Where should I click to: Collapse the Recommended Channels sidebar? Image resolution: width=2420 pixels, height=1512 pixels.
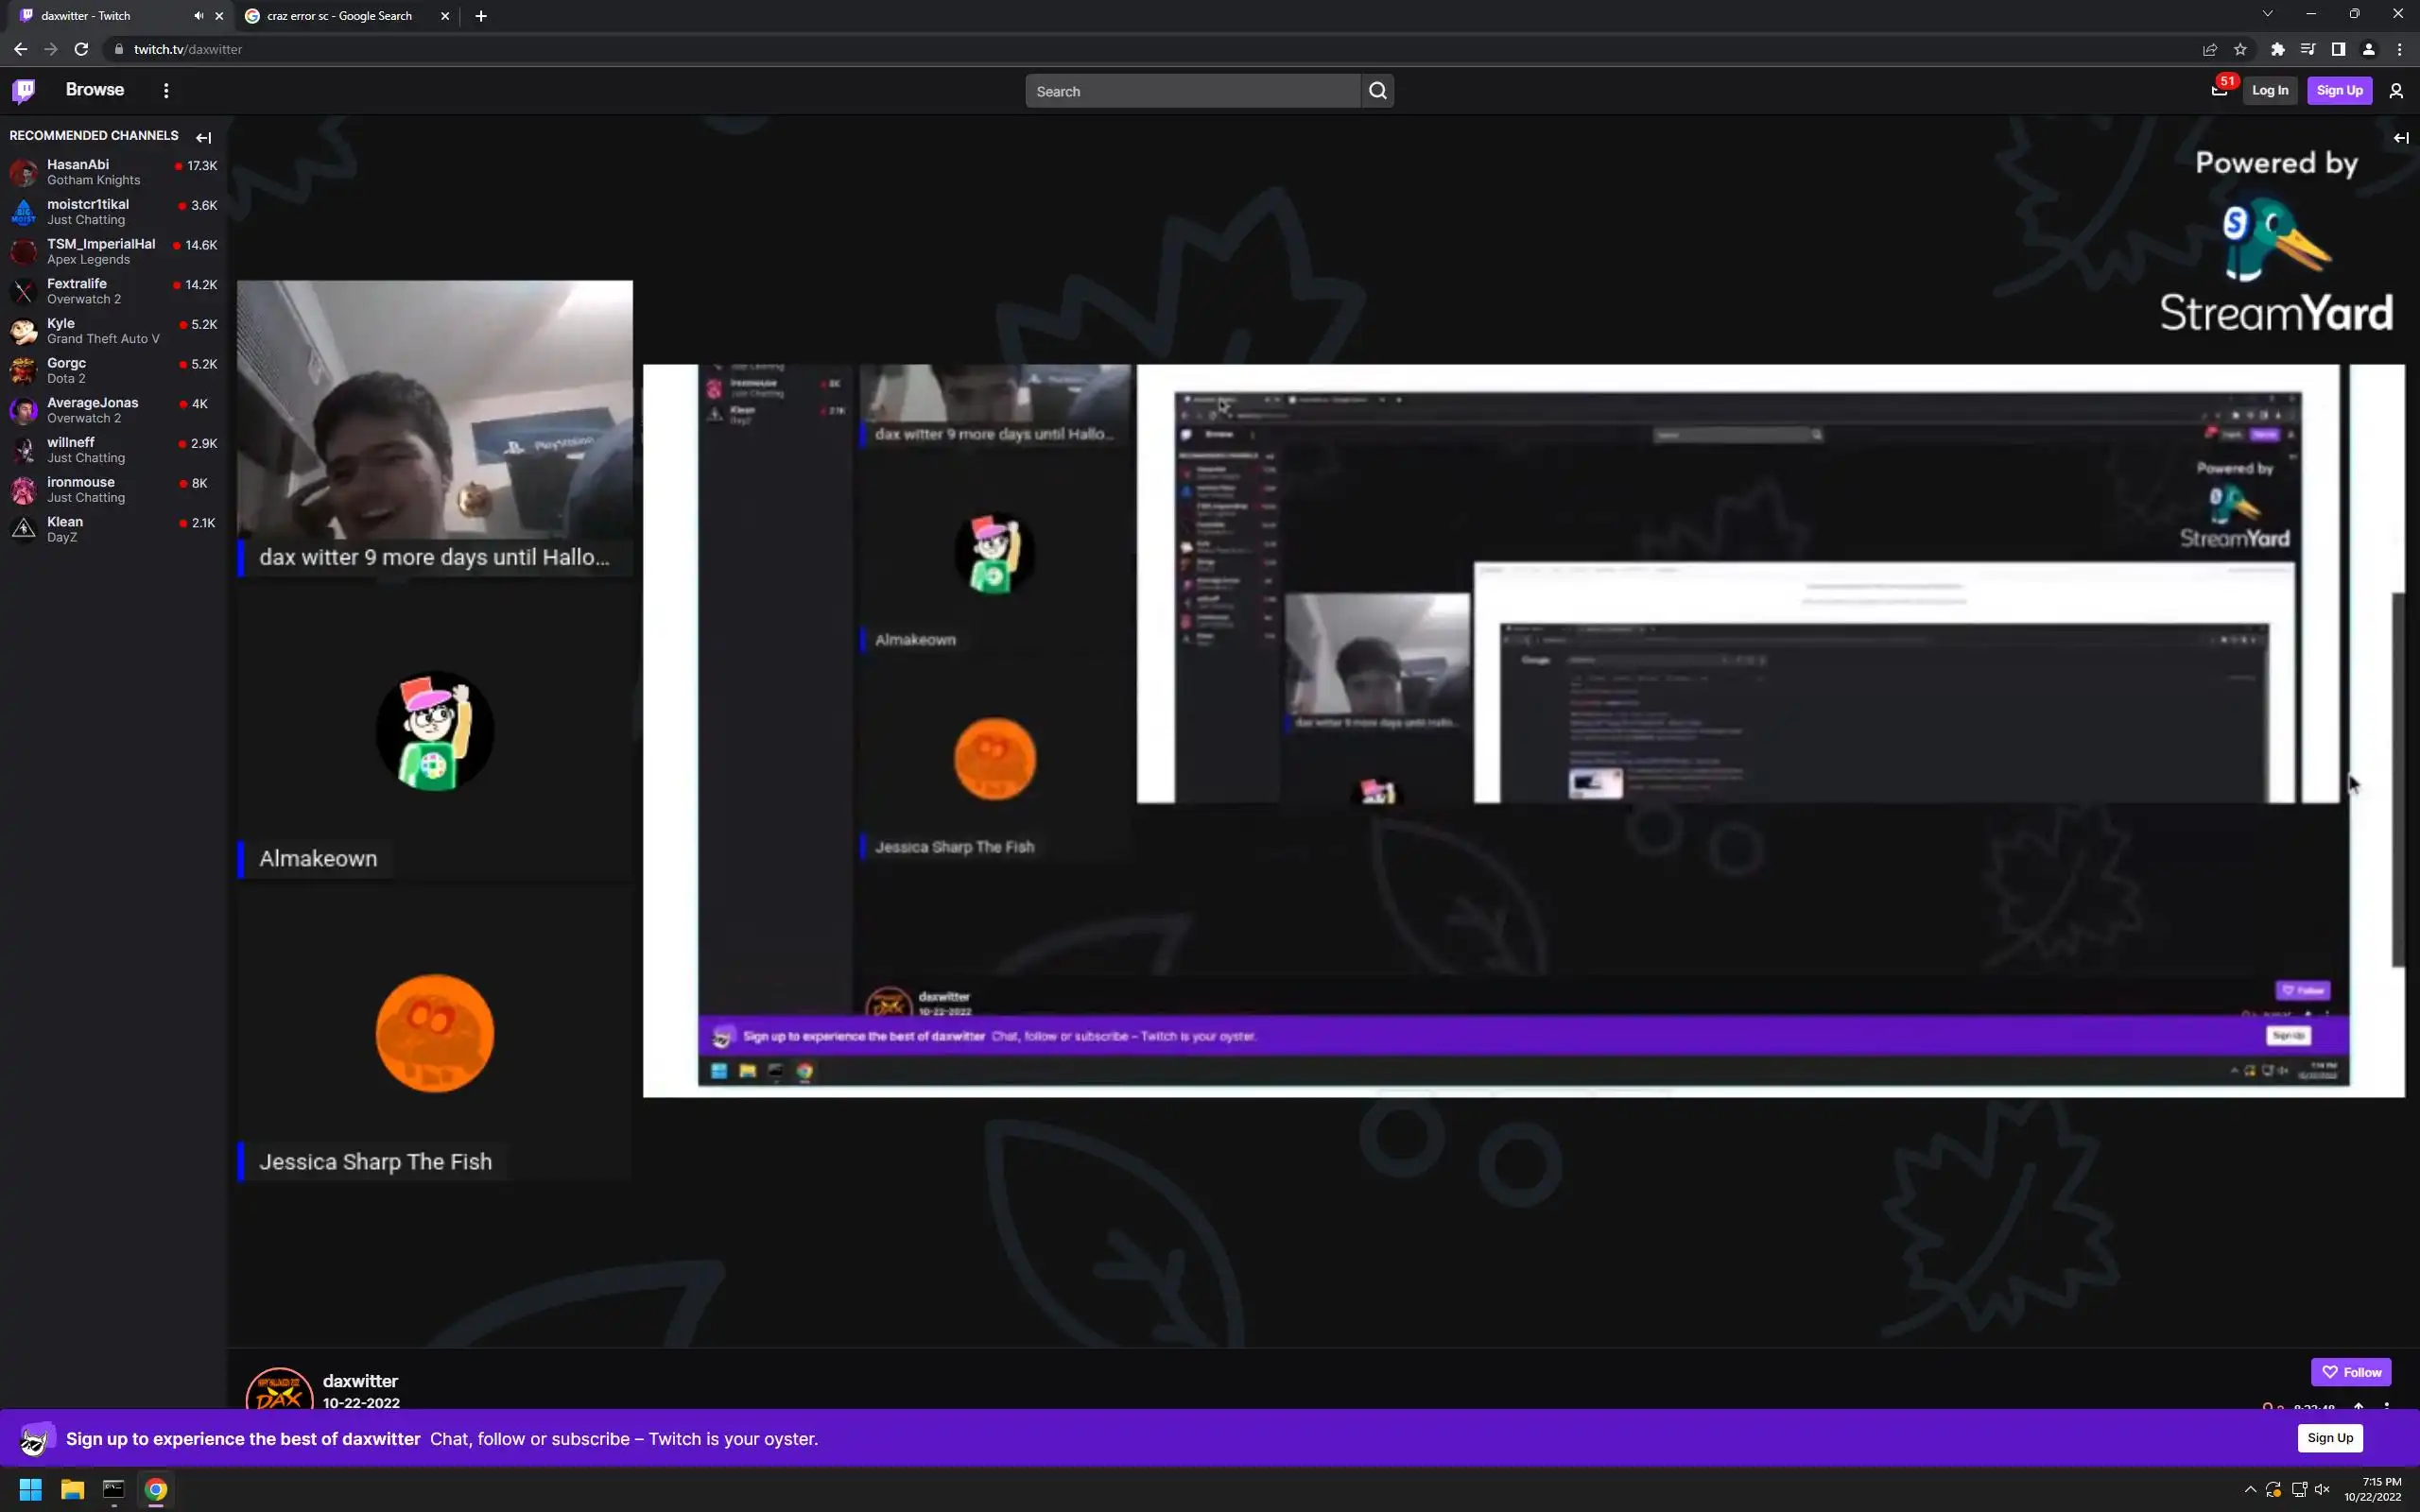[x=204, y=138]
